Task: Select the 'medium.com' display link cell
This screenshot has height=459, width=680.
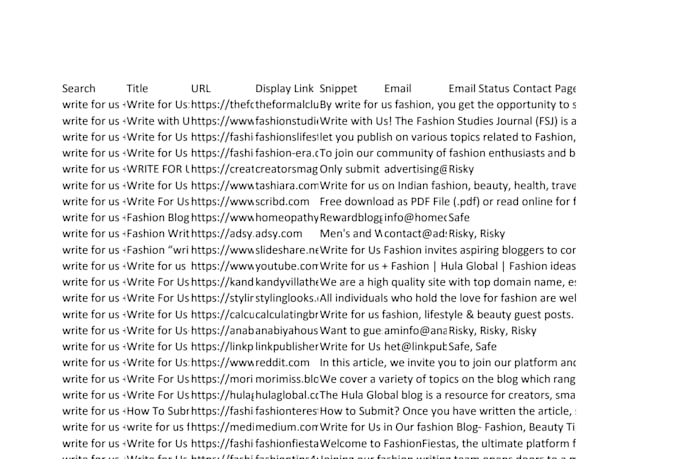Action: [x=287, y=428]
